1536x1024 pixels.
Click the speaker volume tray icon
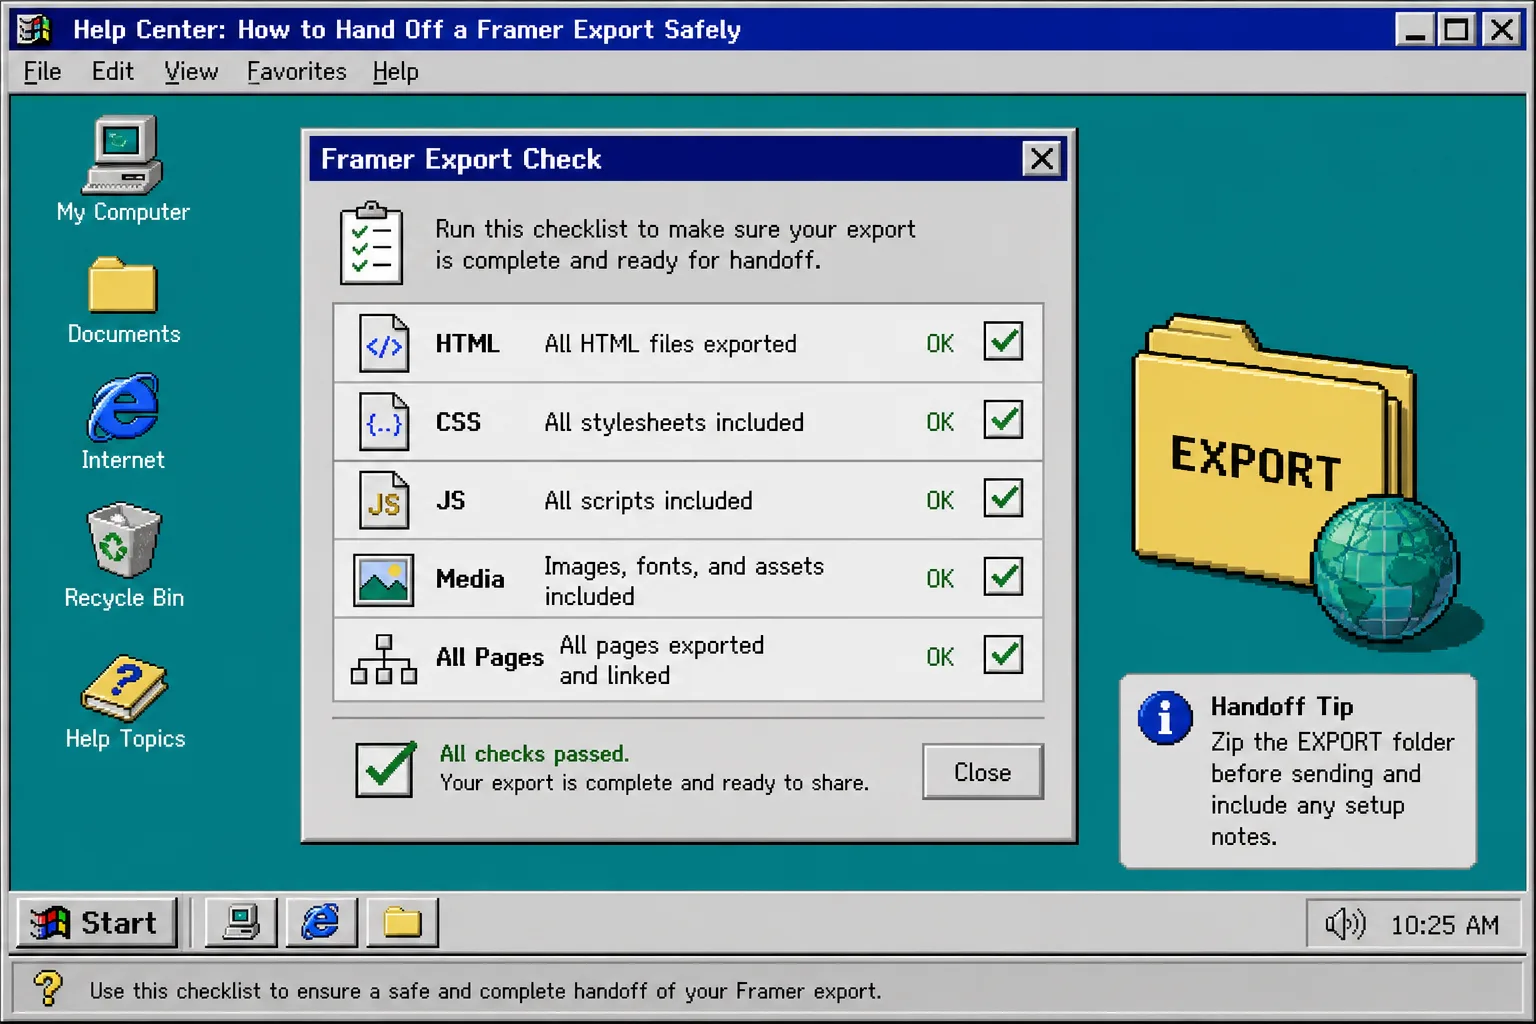[x=1345, y=924]
